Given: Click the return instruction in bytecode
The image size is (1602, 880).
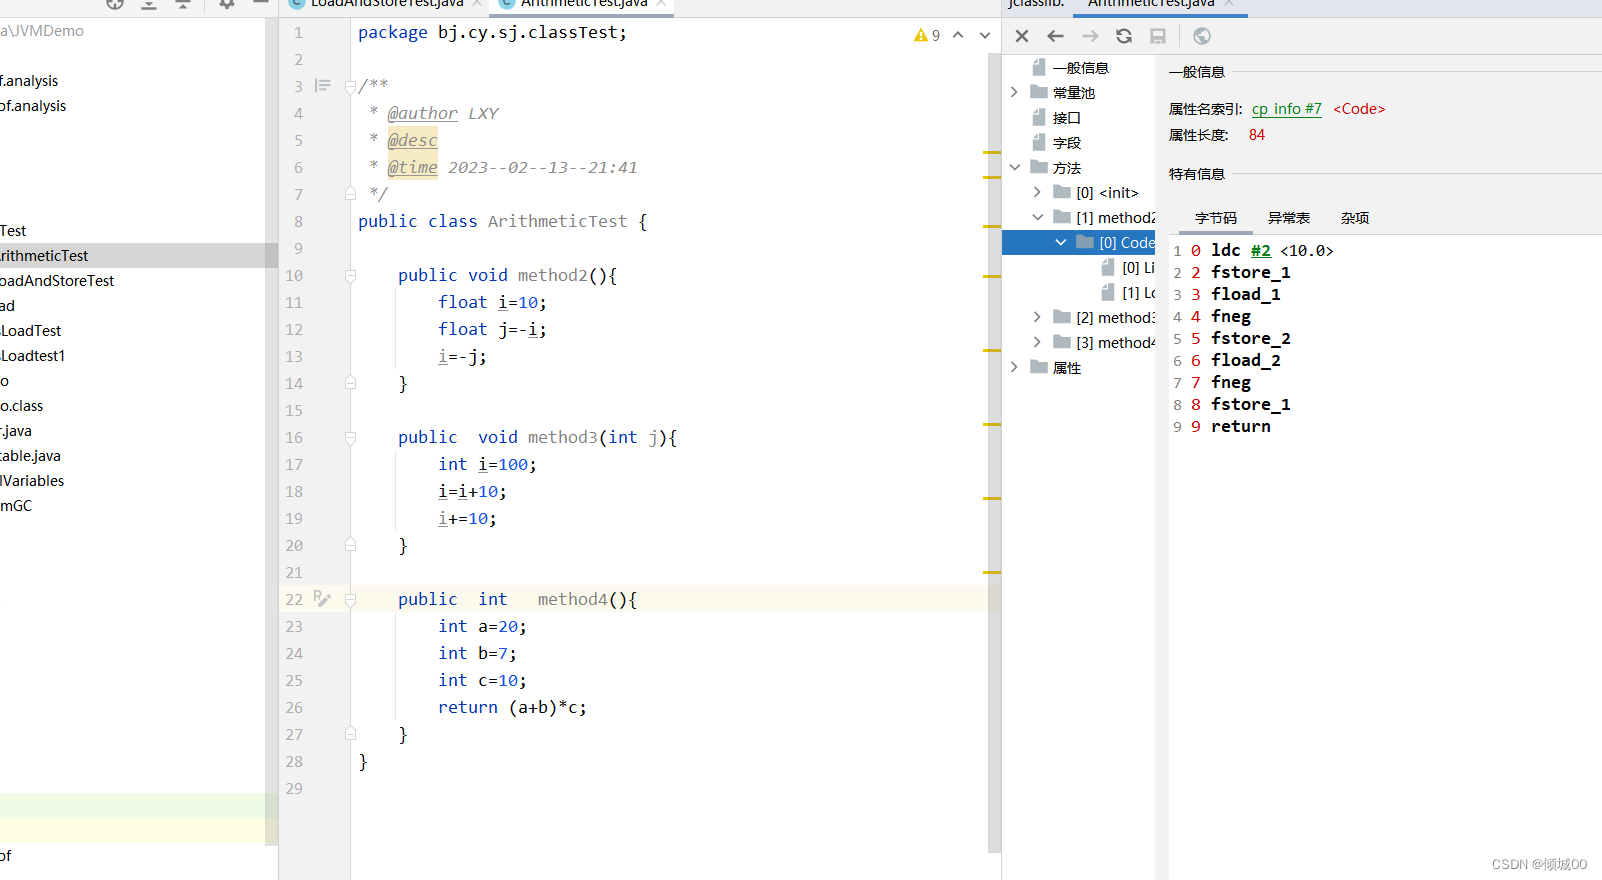Looking at the screenshot, I should coord(1241,426).
